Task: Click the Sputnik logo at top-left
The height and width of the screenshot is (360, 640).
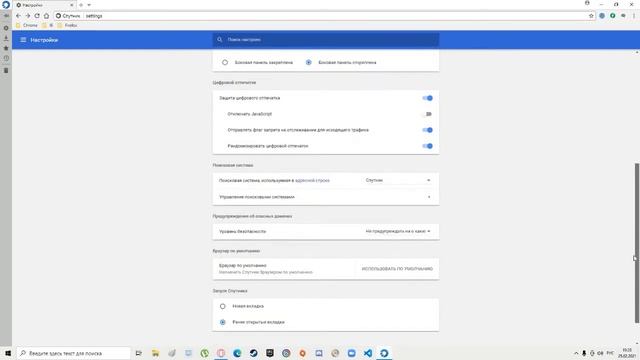Action: click(x=6, y=5)
